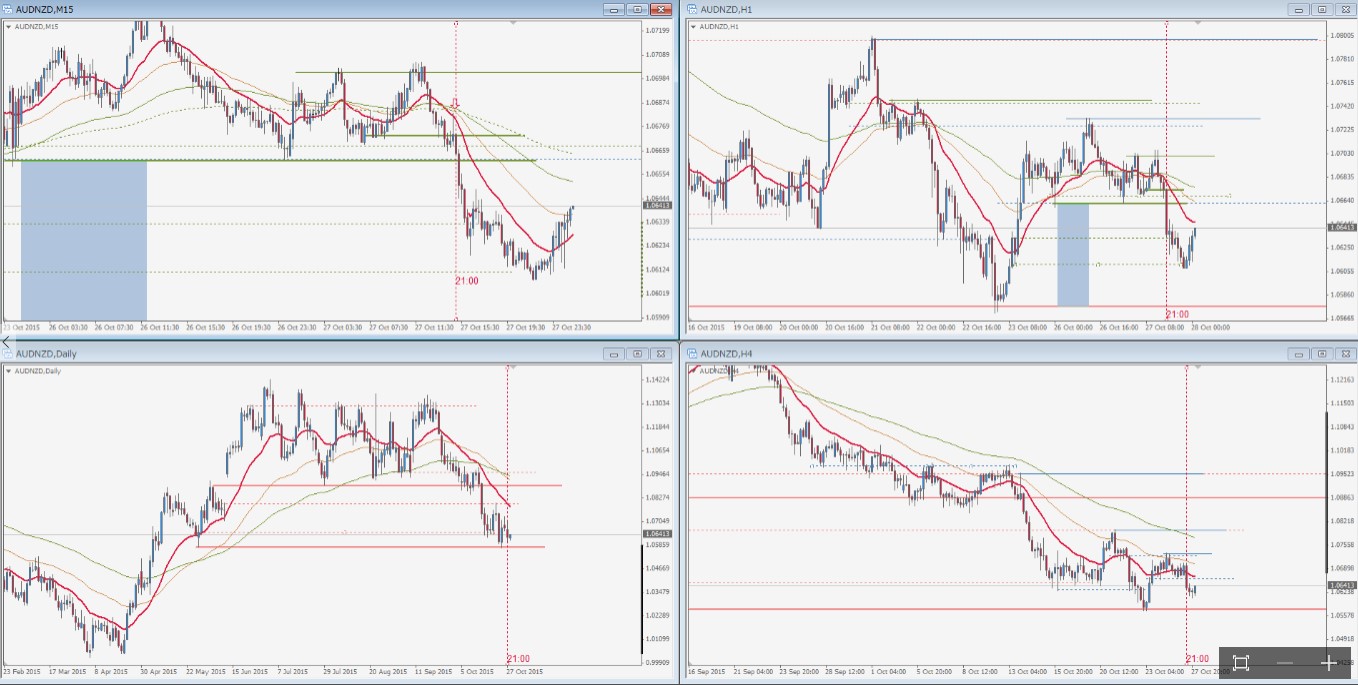Minimize the AUDNZD,Daily chart window
The width and height of the screenshot is (1358, 685).
pos(614,353)
